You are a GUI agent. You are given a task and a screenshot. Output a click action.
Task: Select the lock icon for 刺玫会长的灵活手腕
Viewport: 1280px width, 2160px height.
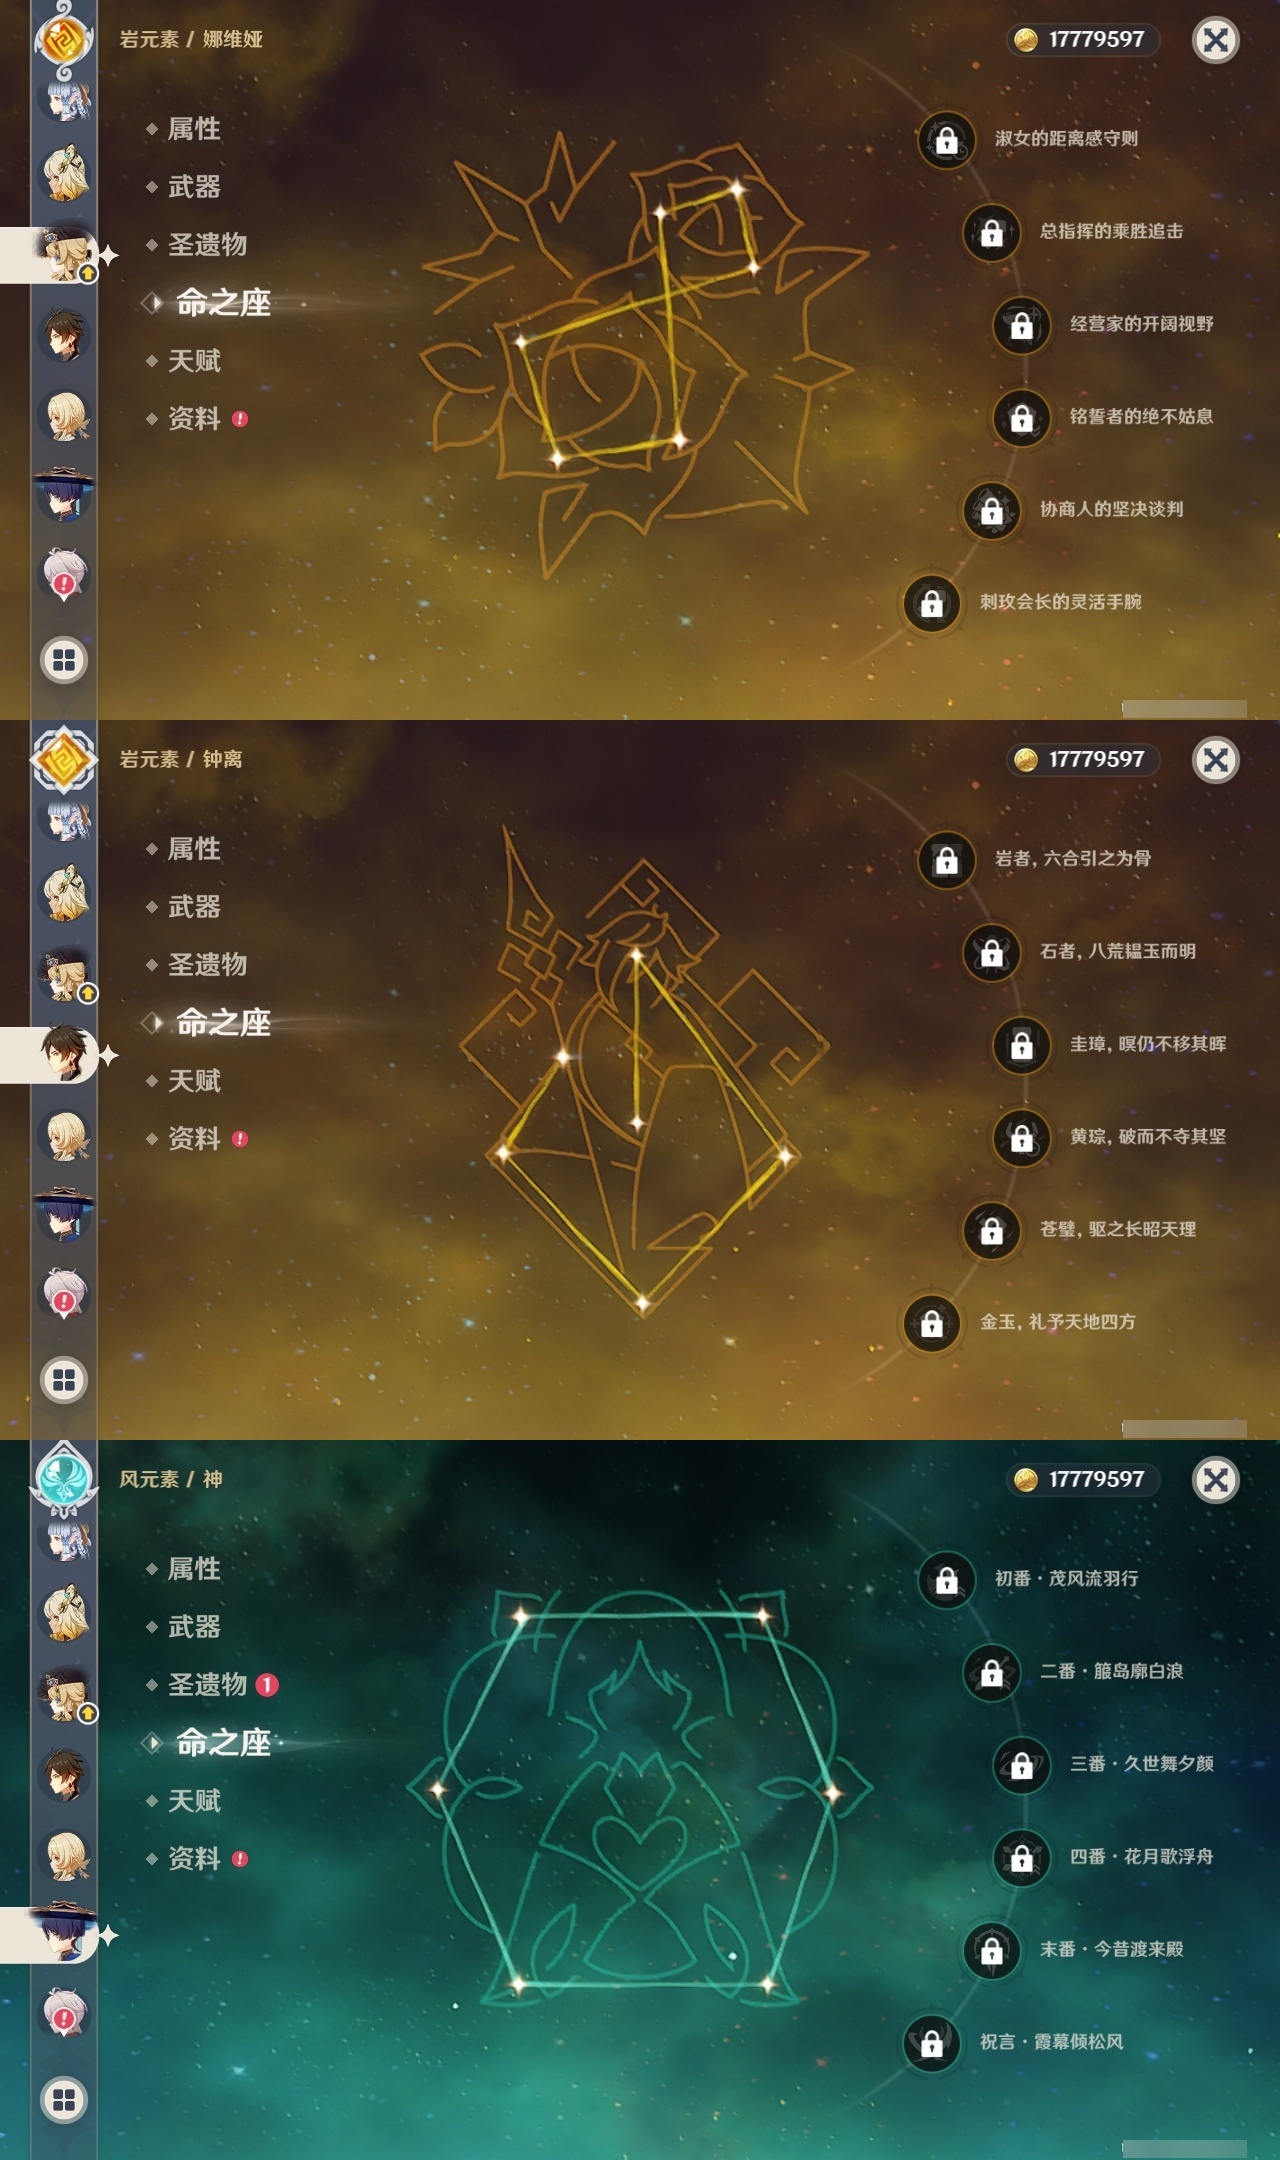931,602
